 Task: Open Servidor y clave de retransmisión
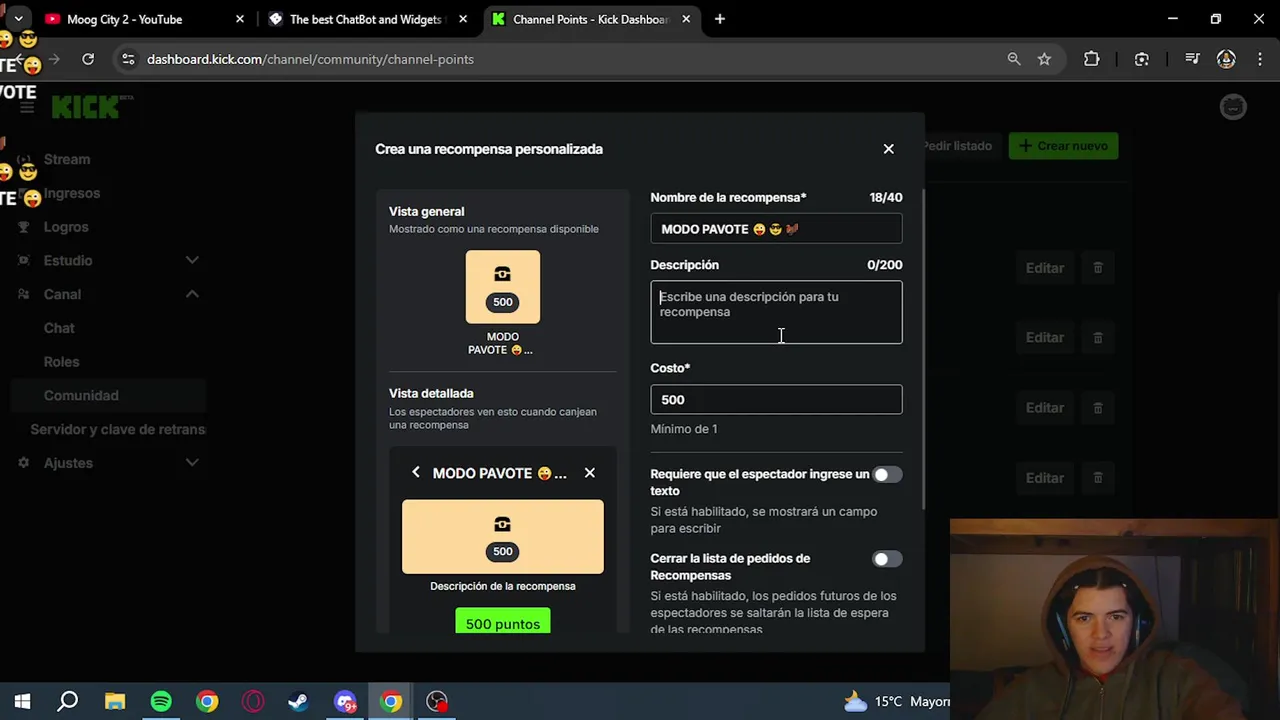point(117,429)
